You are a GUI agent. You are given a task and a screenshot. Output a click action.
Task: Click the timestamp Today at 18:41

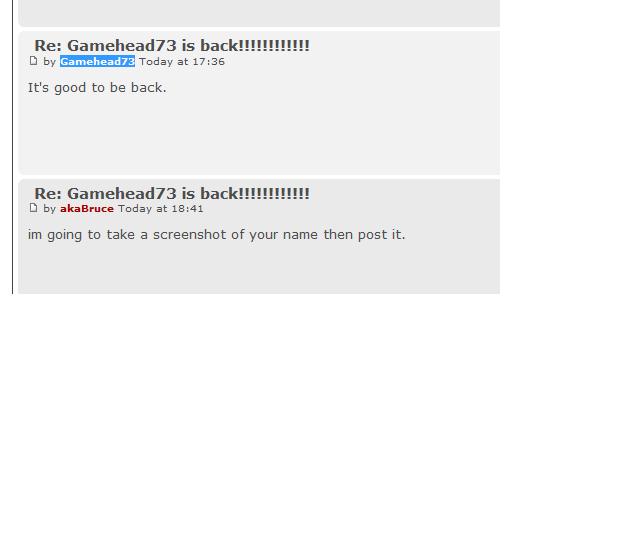click(x=160, y=208)
